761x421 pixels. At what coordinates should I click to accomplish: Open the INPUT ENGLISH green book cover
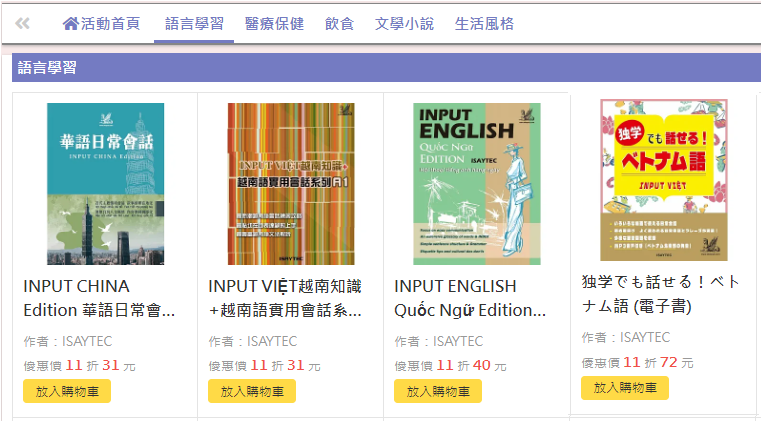pos(477,184)
